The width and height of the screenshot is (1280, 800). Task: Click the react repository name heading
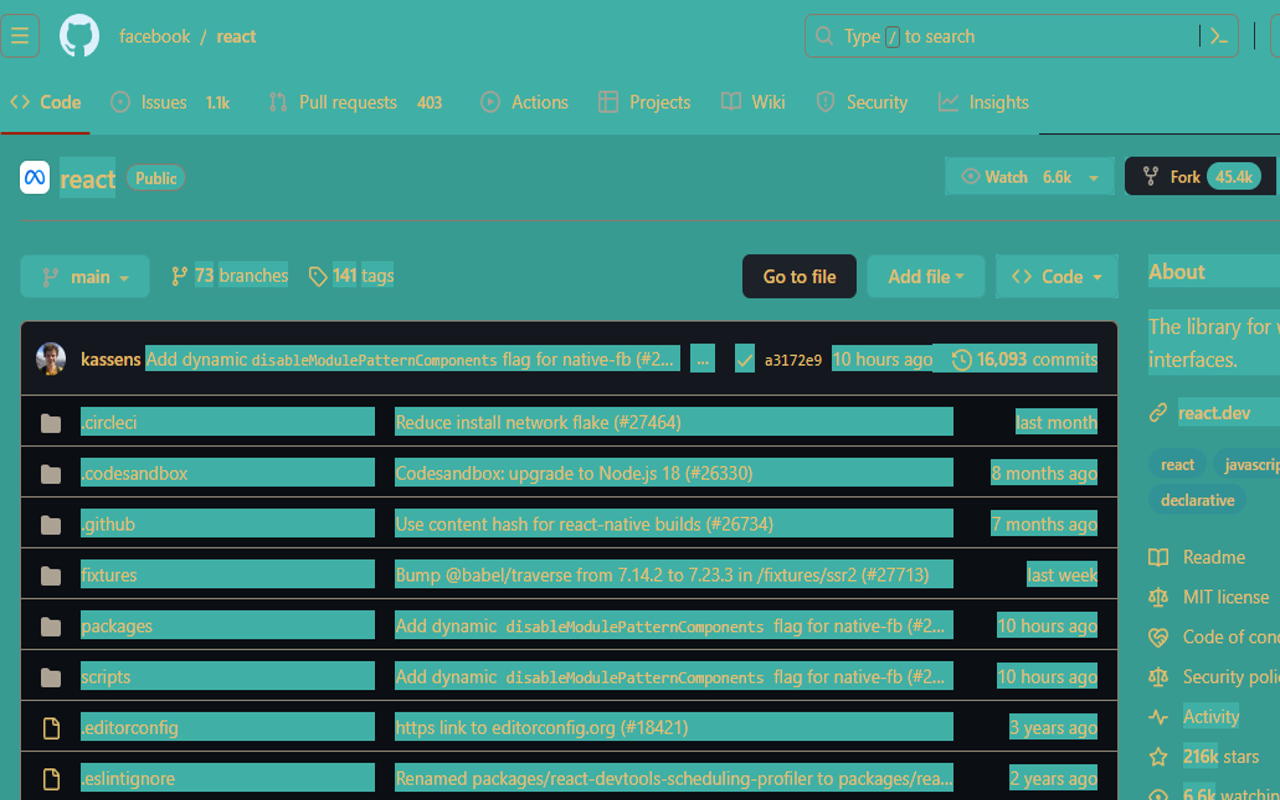pyautogui.click(x=88, y=179)
